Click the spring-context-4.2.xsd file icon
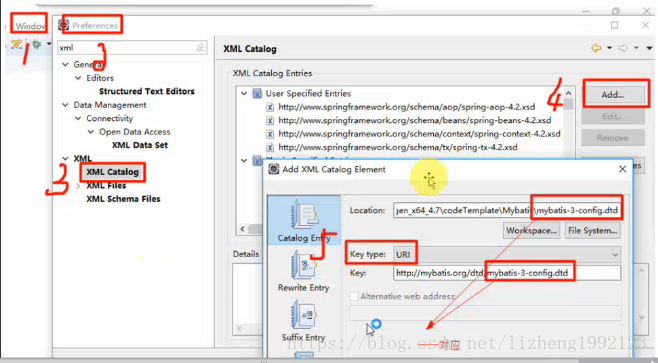 pyautogui.click(x=270, y=134)
